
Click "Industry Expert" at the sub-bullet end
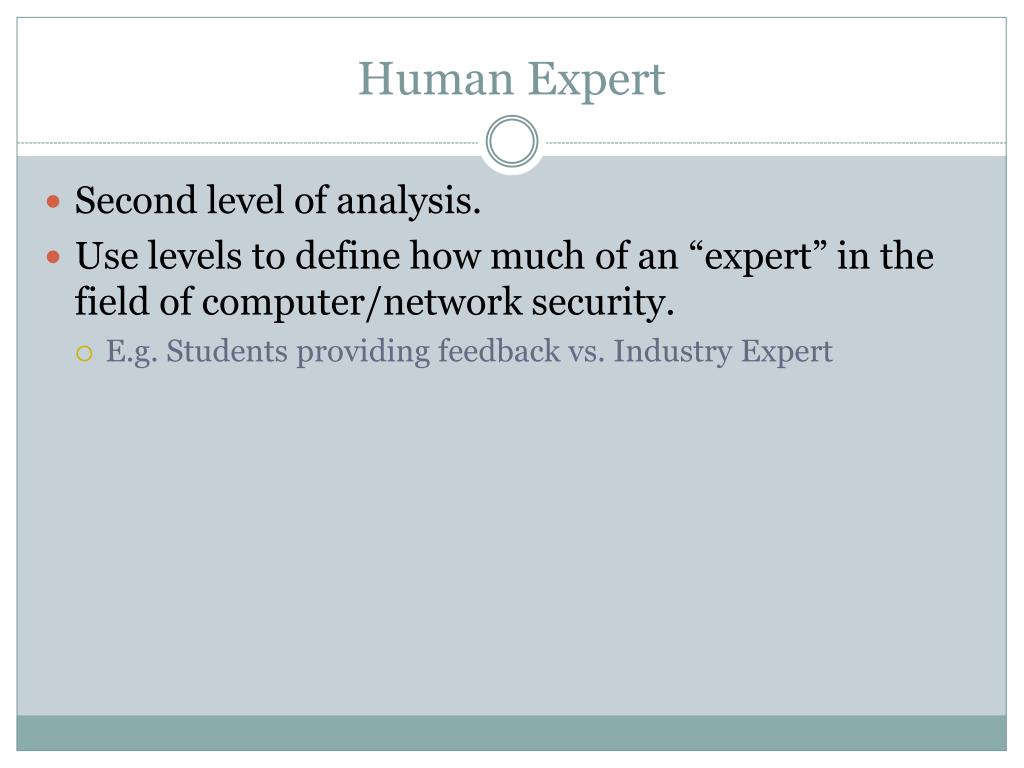723,352
